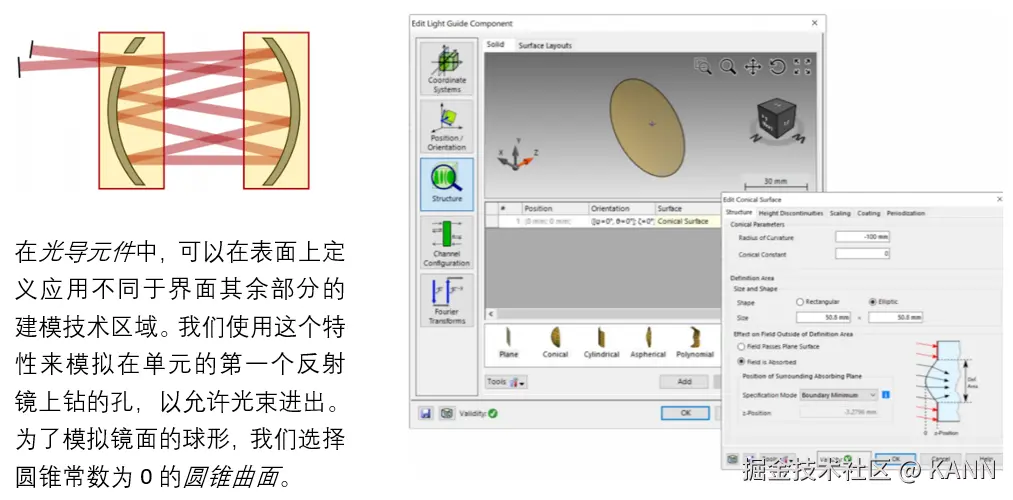Click bottom-left icon in Edit Conical Surface dialog
Viewport: 1013px width, 500px height.
(x=733, y=459)
